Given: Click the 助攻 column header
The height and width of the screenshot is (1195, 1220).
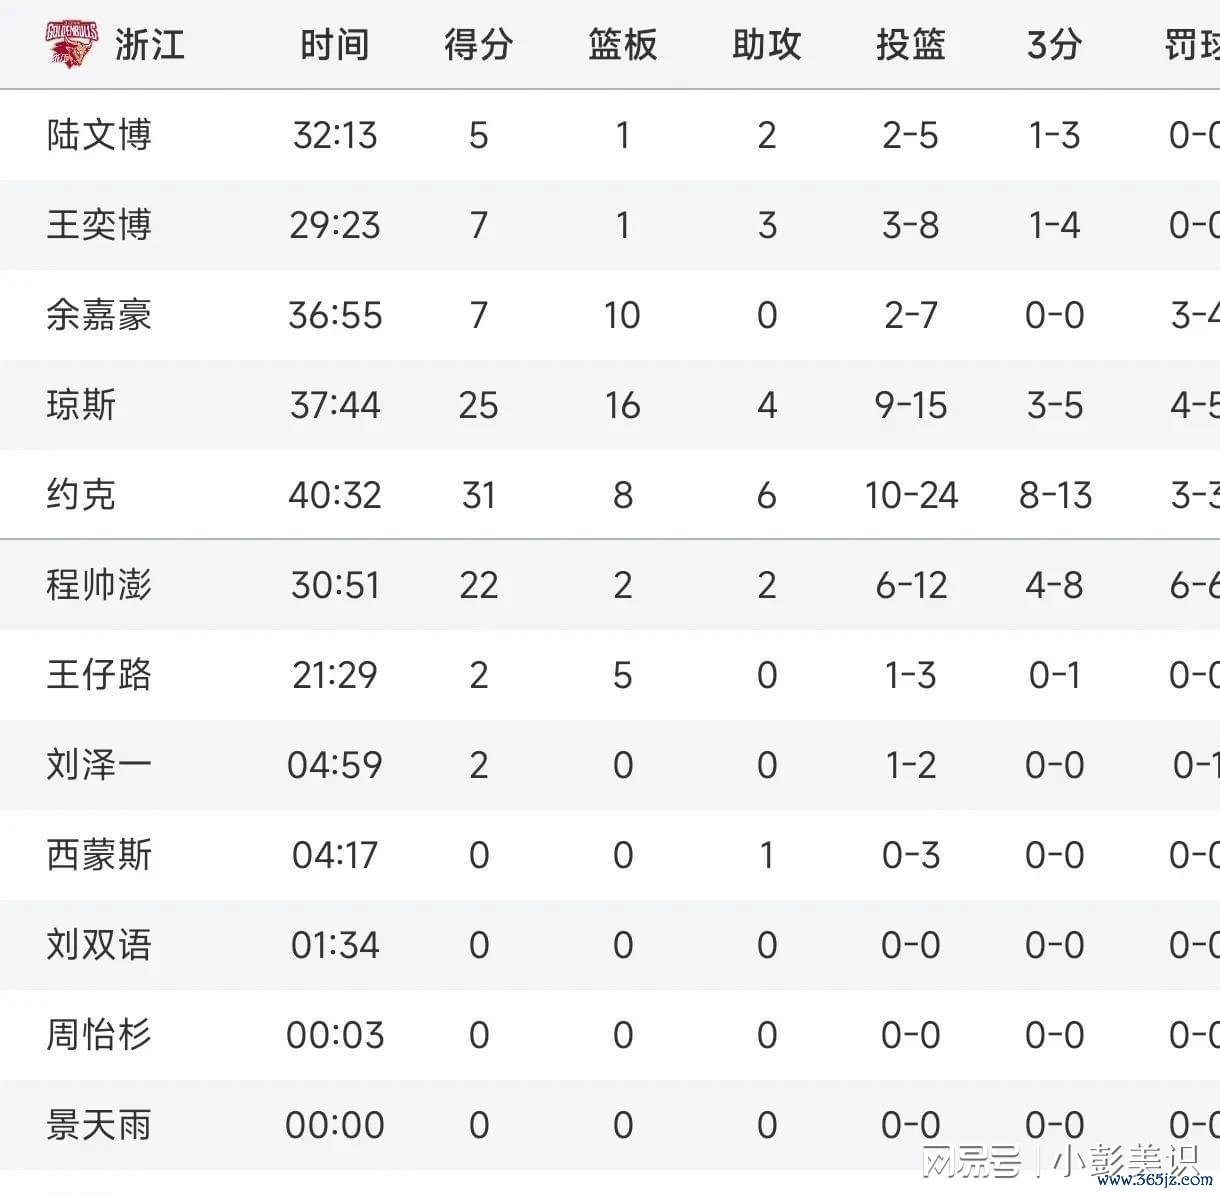Looking at the screenshot, I should 767,45.
